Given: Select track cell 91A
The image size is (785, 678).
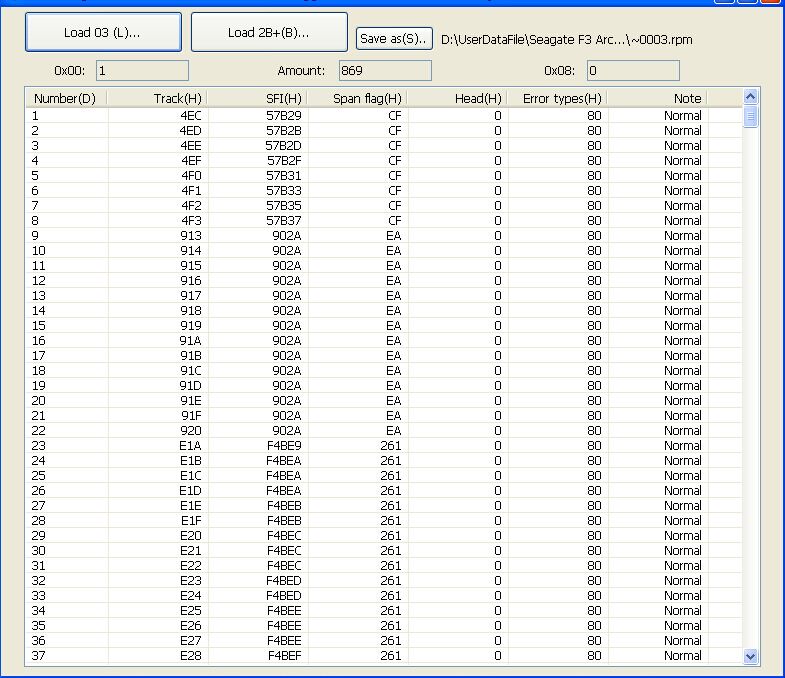Looking at the screenshot, I should [191, 341].
